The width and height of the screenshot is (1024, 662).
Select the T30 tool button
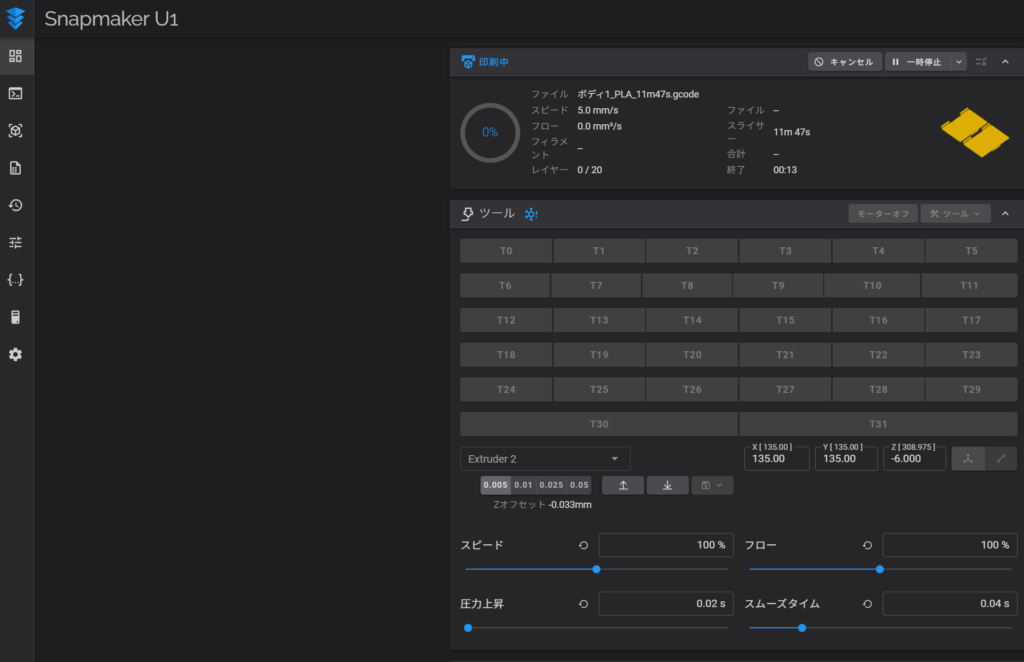pyautogui.click(x=598, y=424)
